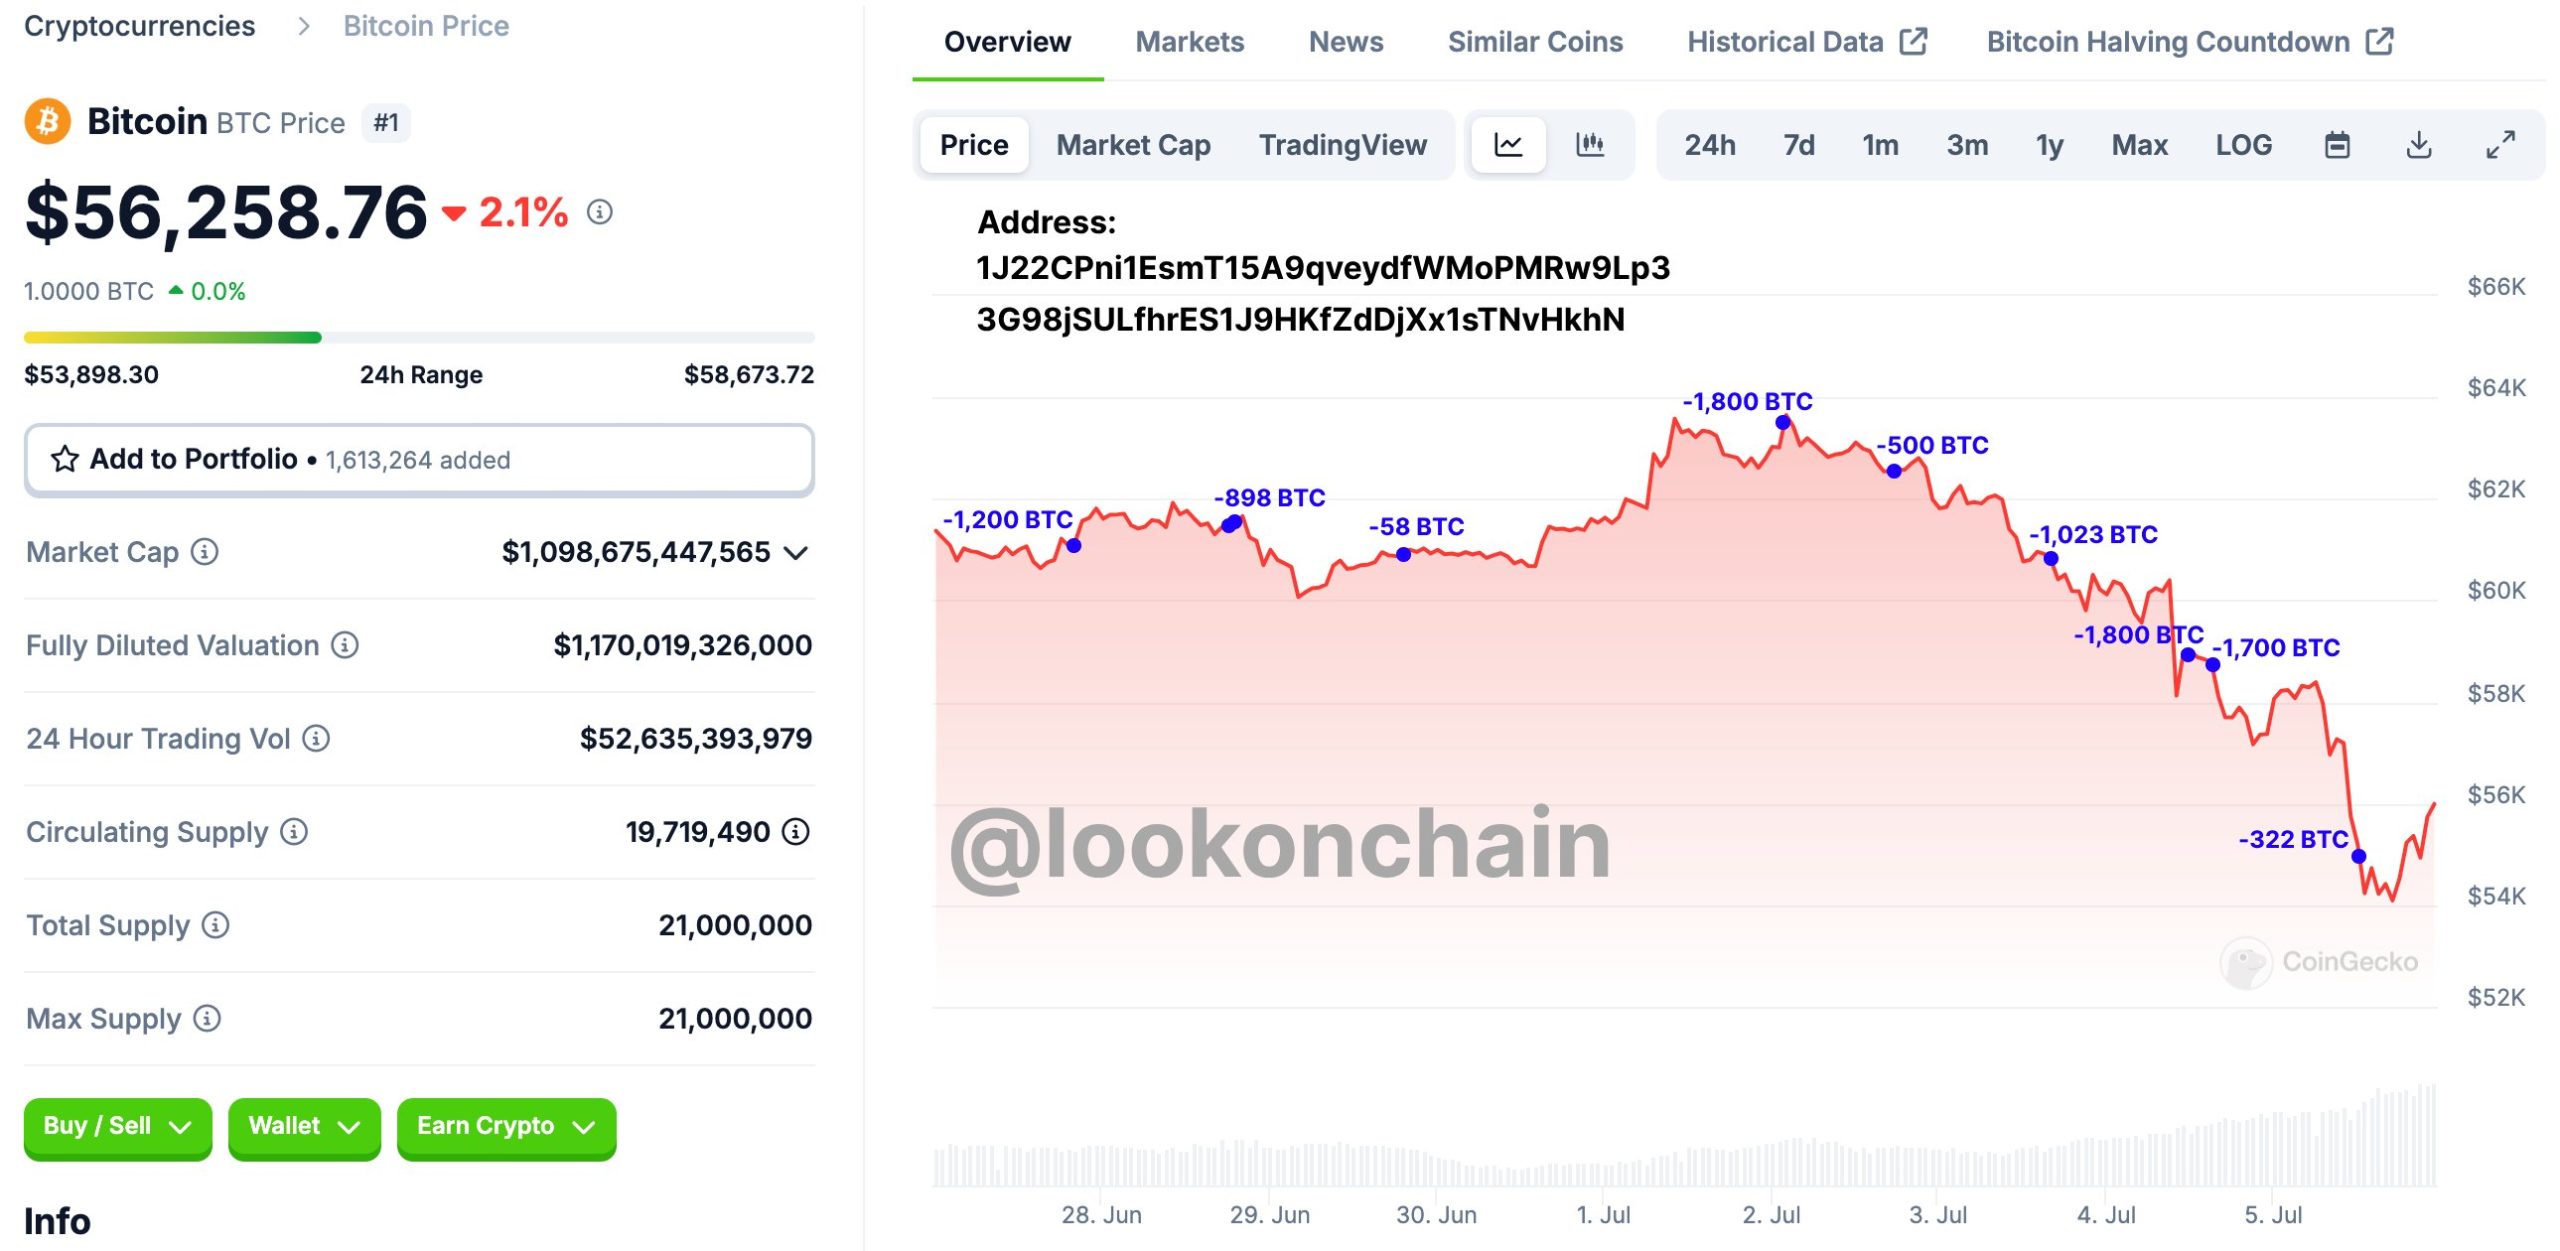Screen dimensions: 2560x1251
Task: Click the Market Cap info icon
Action: 205,552
